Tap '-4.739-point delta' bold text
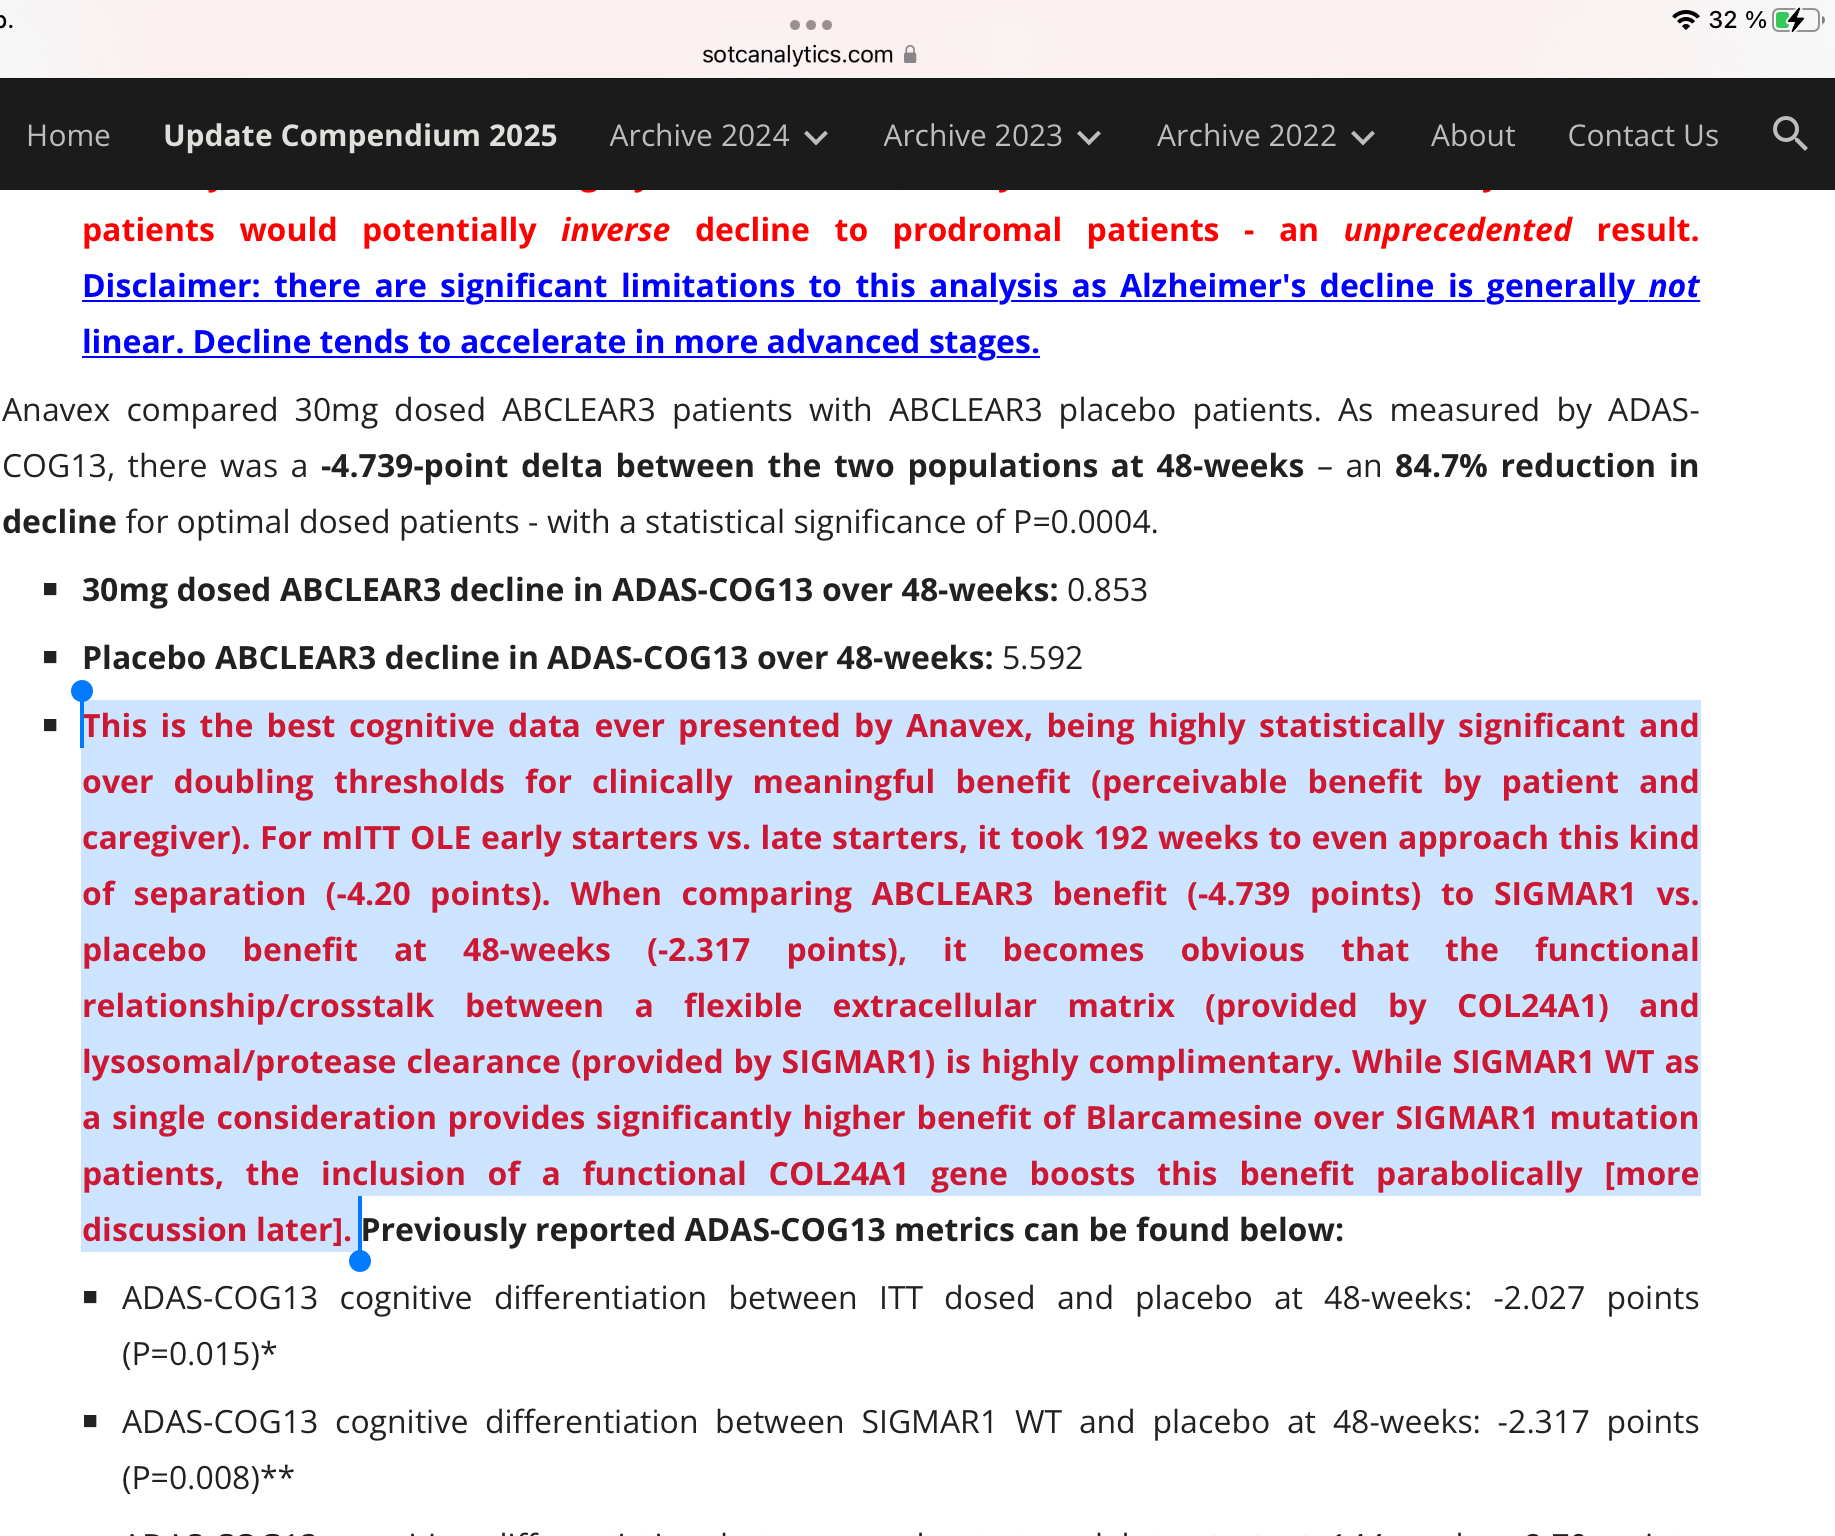1835x1536 pixels. pos(463,466)
